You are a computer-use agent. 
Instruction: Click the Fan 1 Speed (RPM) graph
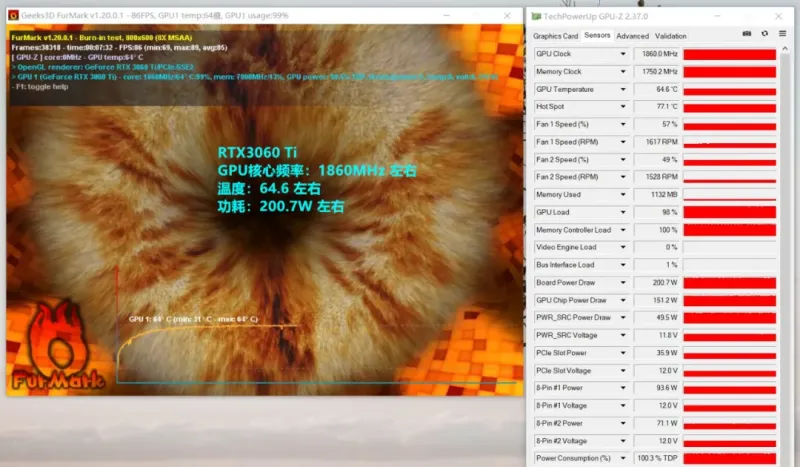(730, 142)
